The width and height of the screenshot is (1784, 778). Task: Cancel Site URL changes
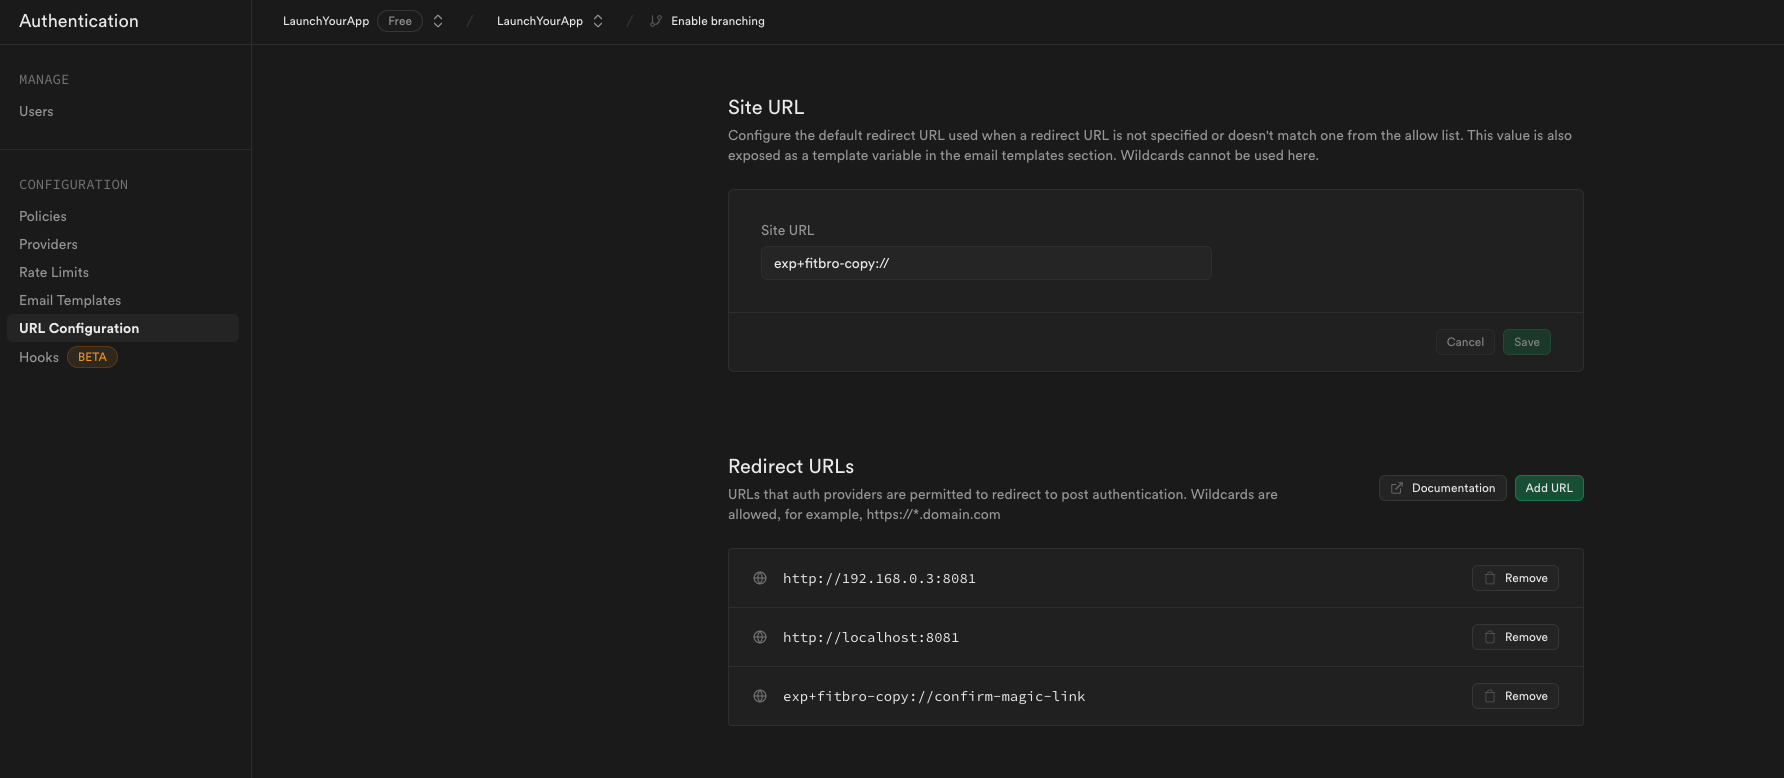tap(1465, 342)
